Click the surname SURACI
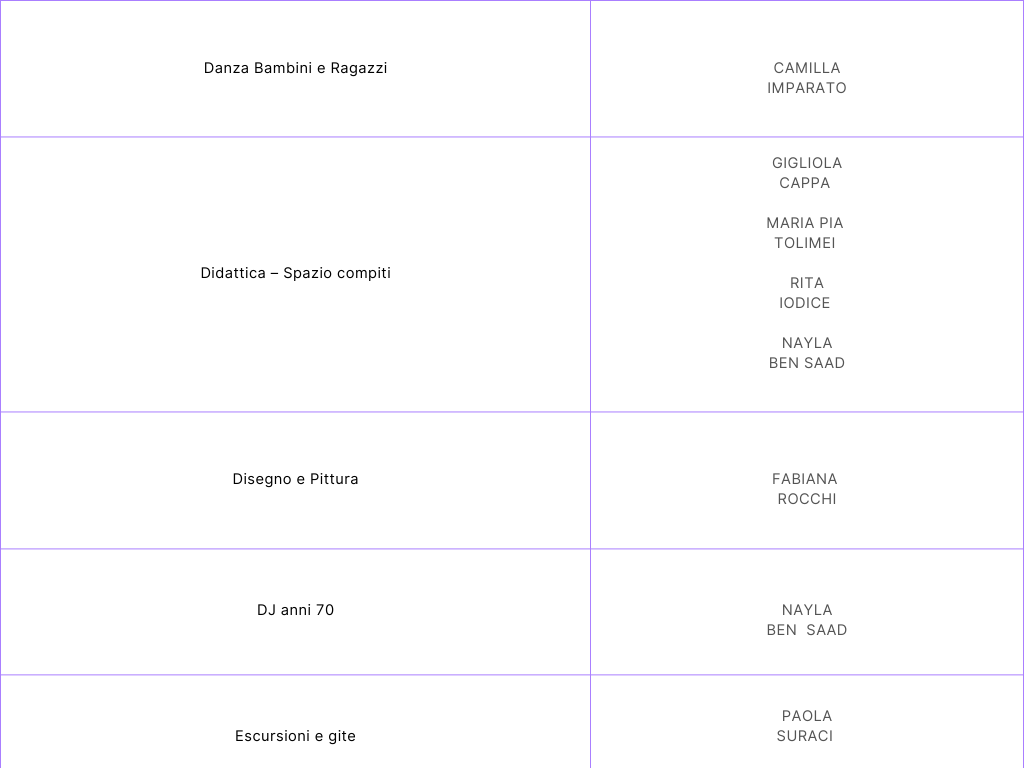Image resolution: width=1024 pixels, height=768 pixels. pos(805,736)
